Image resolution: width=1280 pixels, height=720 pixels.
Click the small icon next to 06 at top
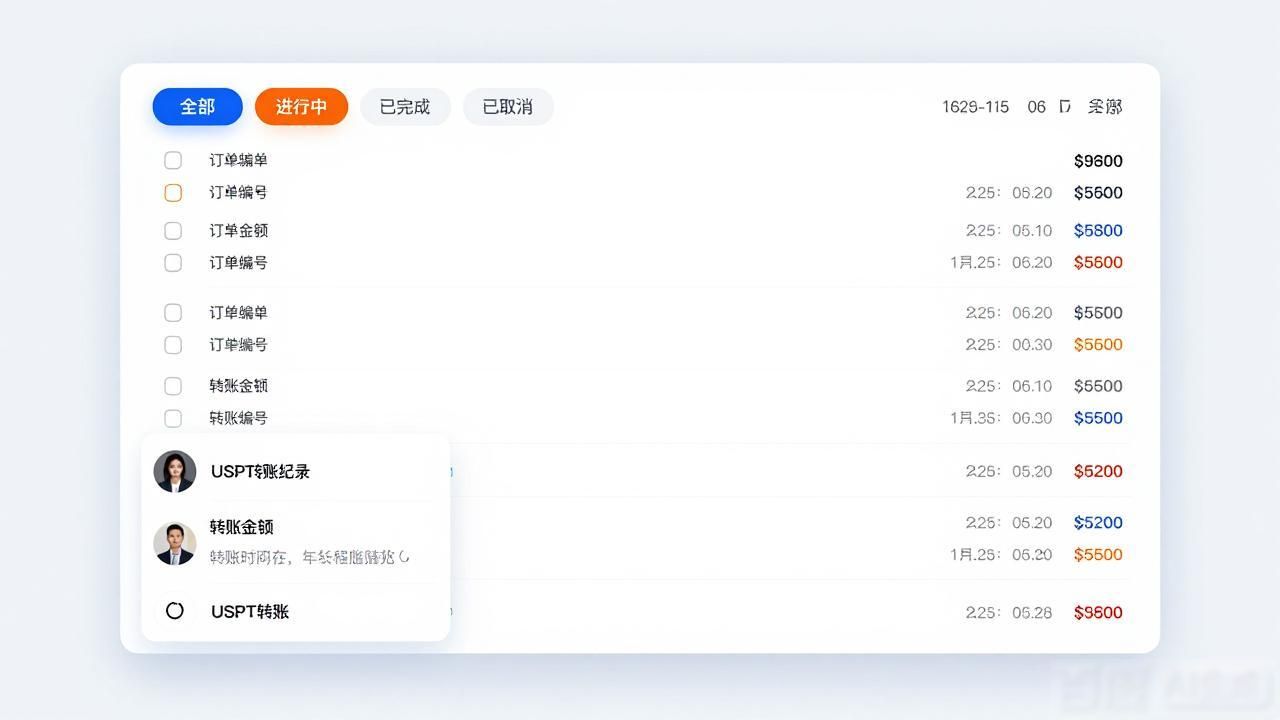(1065, 107)
